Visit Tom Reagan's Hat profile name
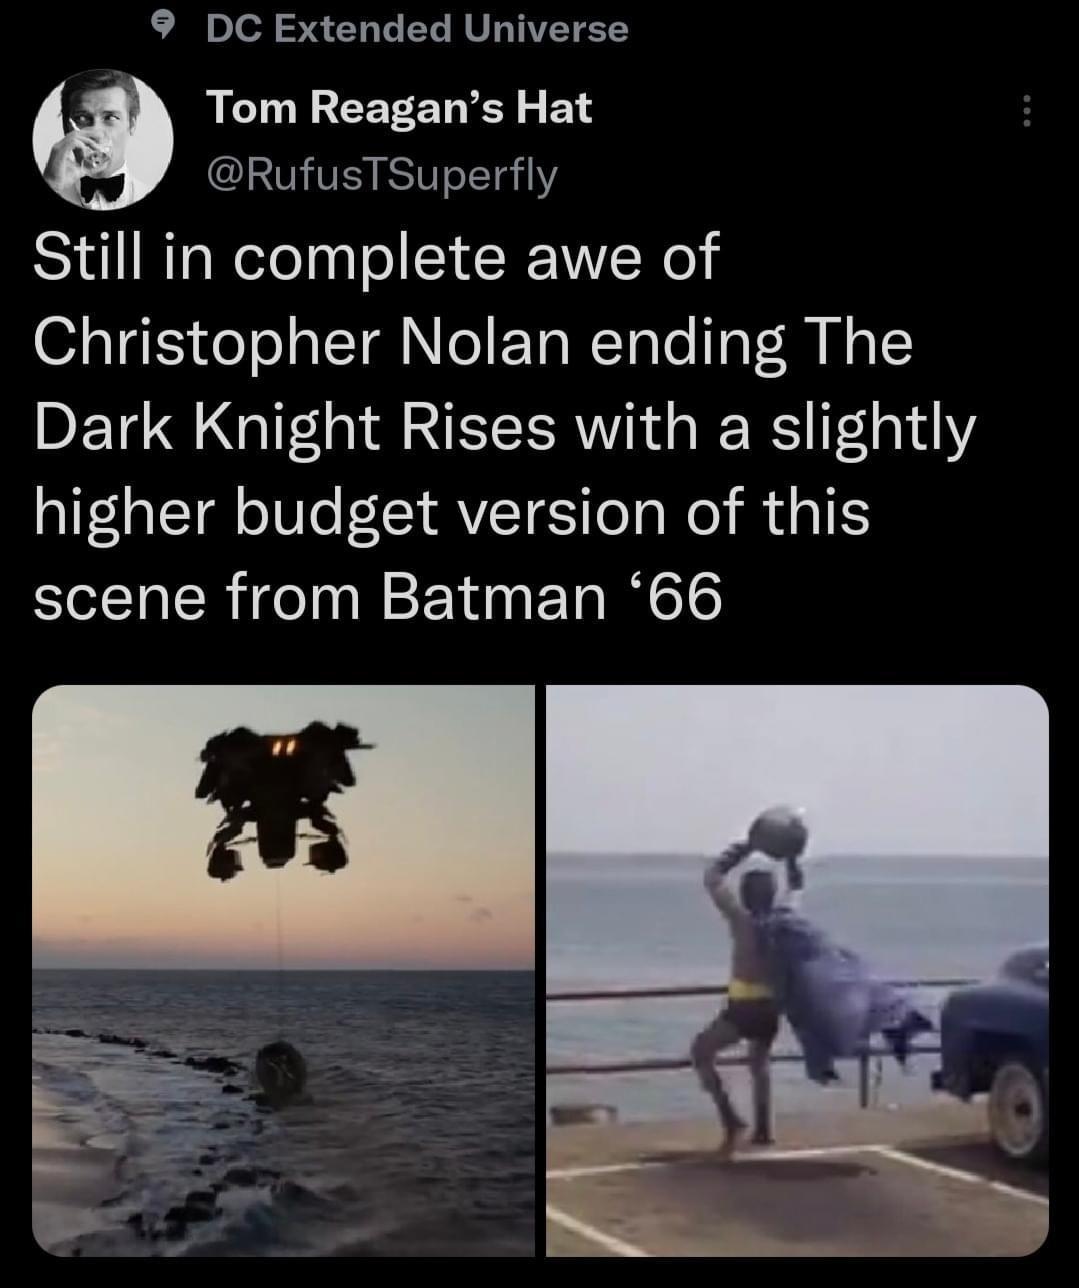Viewport: 1079px width, 1288px height. click(x=399, y=106)
